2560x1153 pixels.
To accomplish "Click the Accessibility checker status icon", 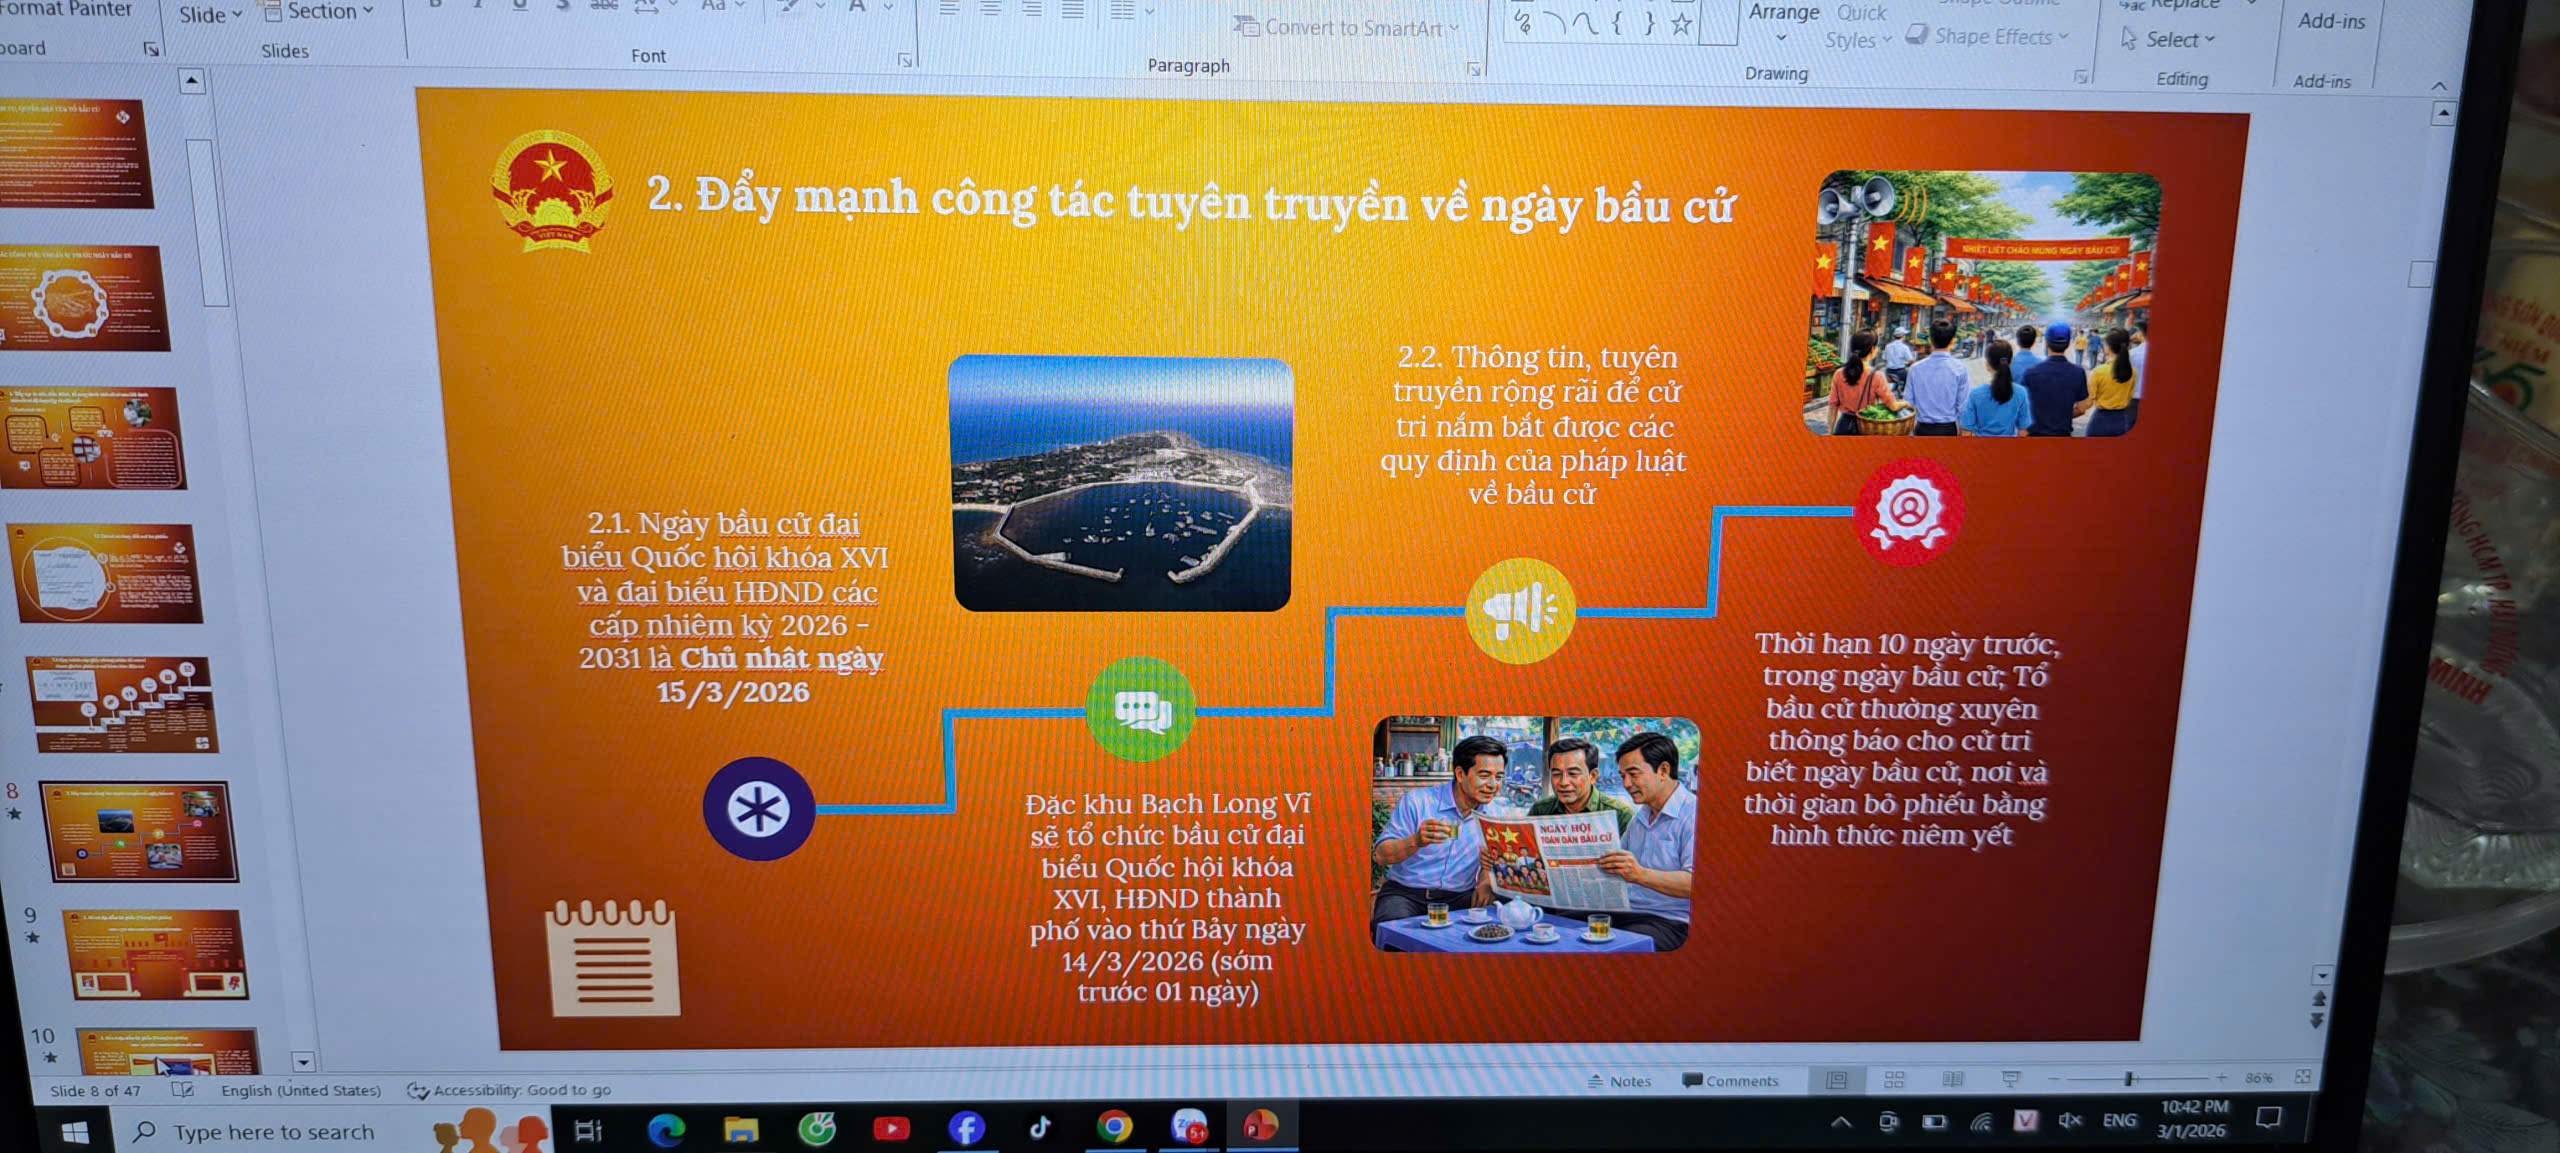I will pos(417,1090).
